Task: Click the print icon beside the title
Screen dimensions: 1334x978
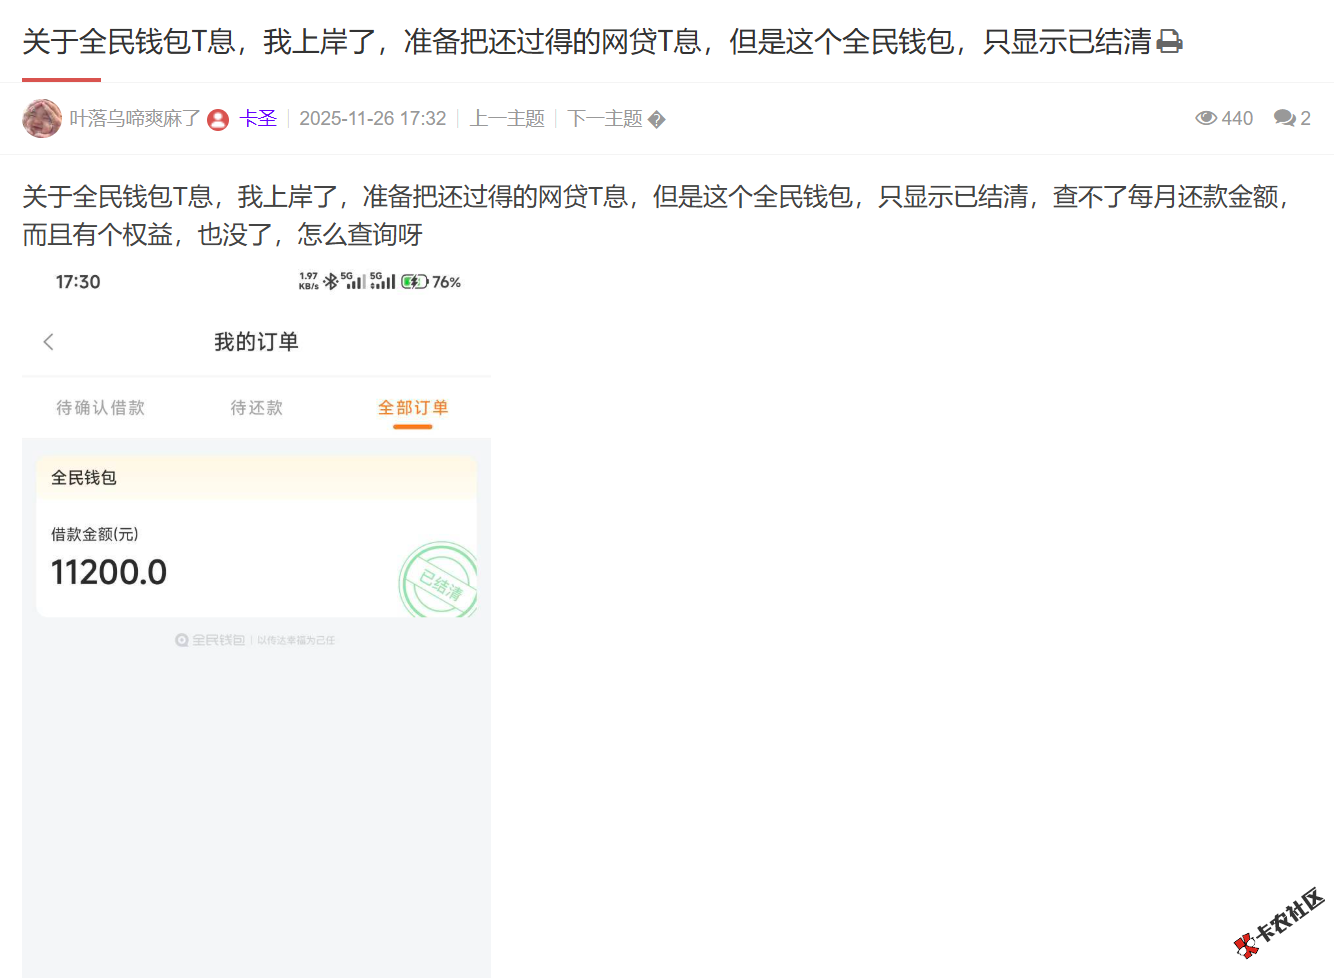Action: [1169, 42]
